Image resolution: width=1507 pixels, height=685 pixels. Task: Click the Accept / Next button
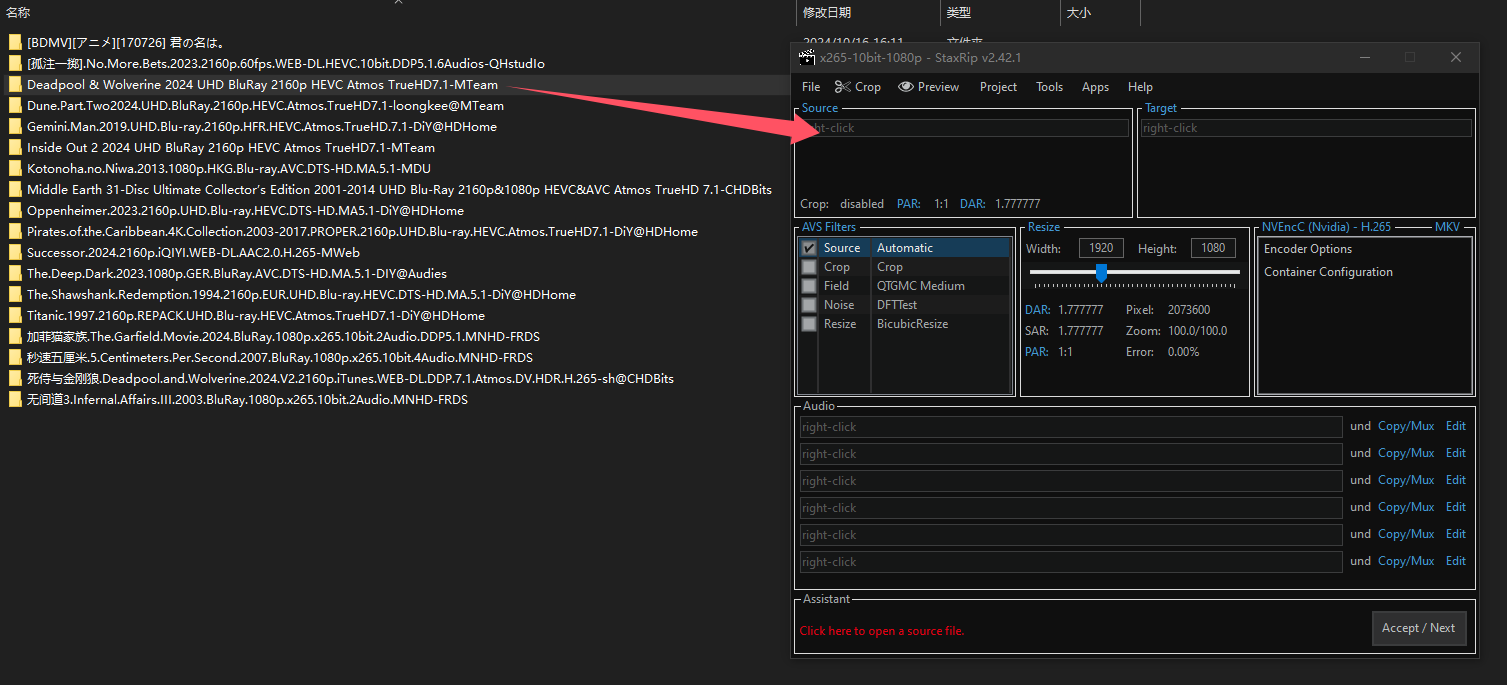[x=1418, y=628]
